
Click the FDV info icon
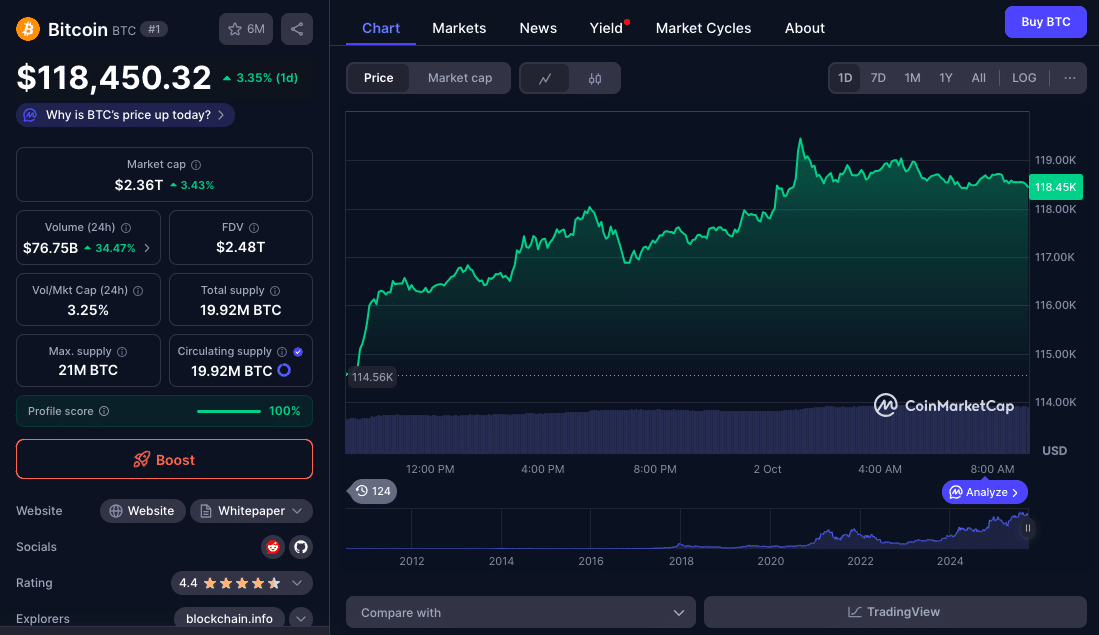pos(254,228)
